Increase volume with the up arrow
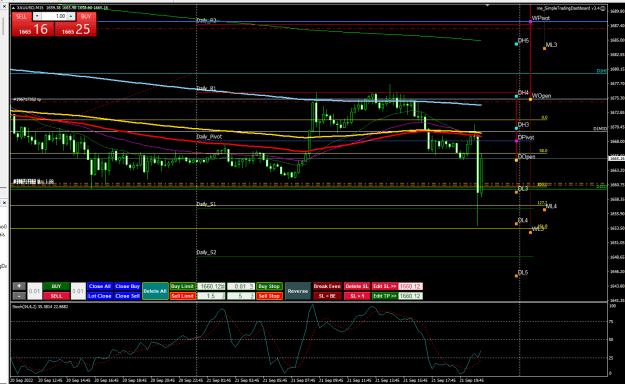 pos(71,16)
